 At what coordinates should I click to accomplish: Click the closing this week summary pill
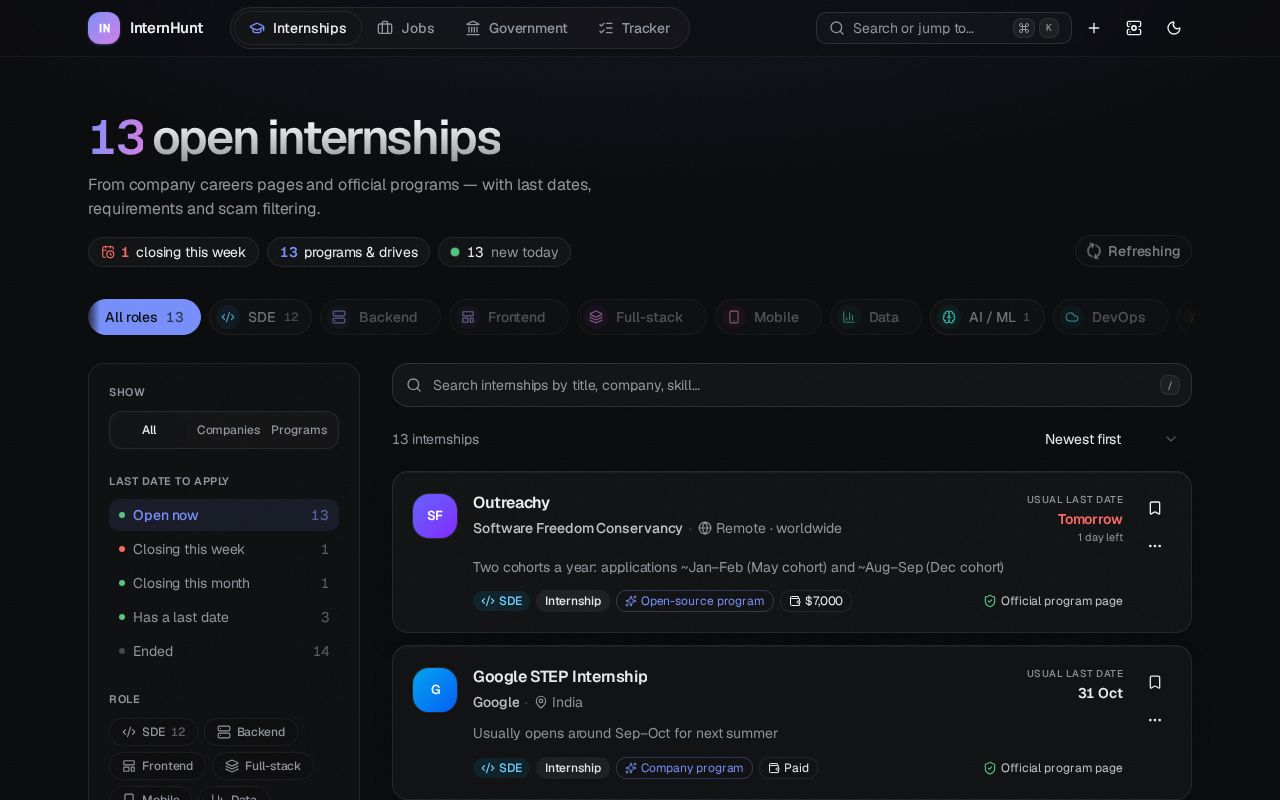[173, 252]
